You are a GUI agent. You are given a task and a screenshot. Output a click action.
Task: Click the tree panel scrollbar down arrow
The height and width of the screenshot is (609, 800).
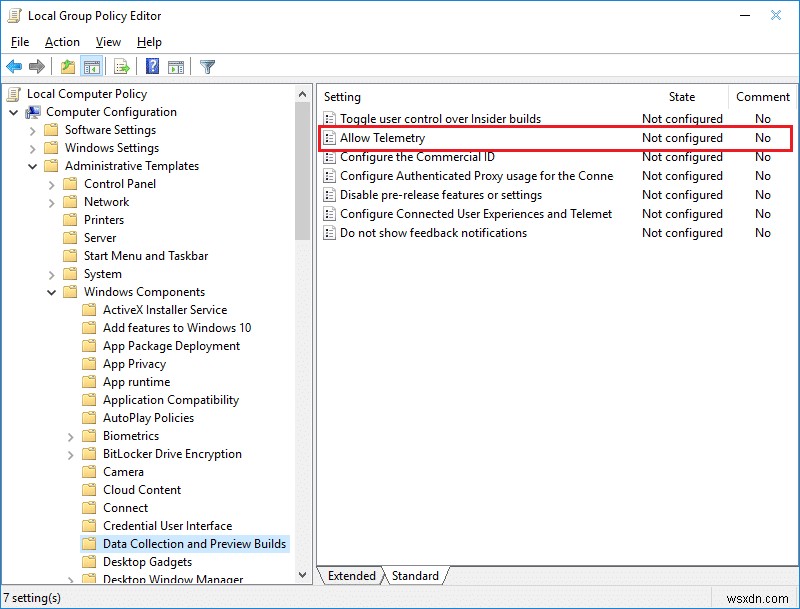[302, 575]
